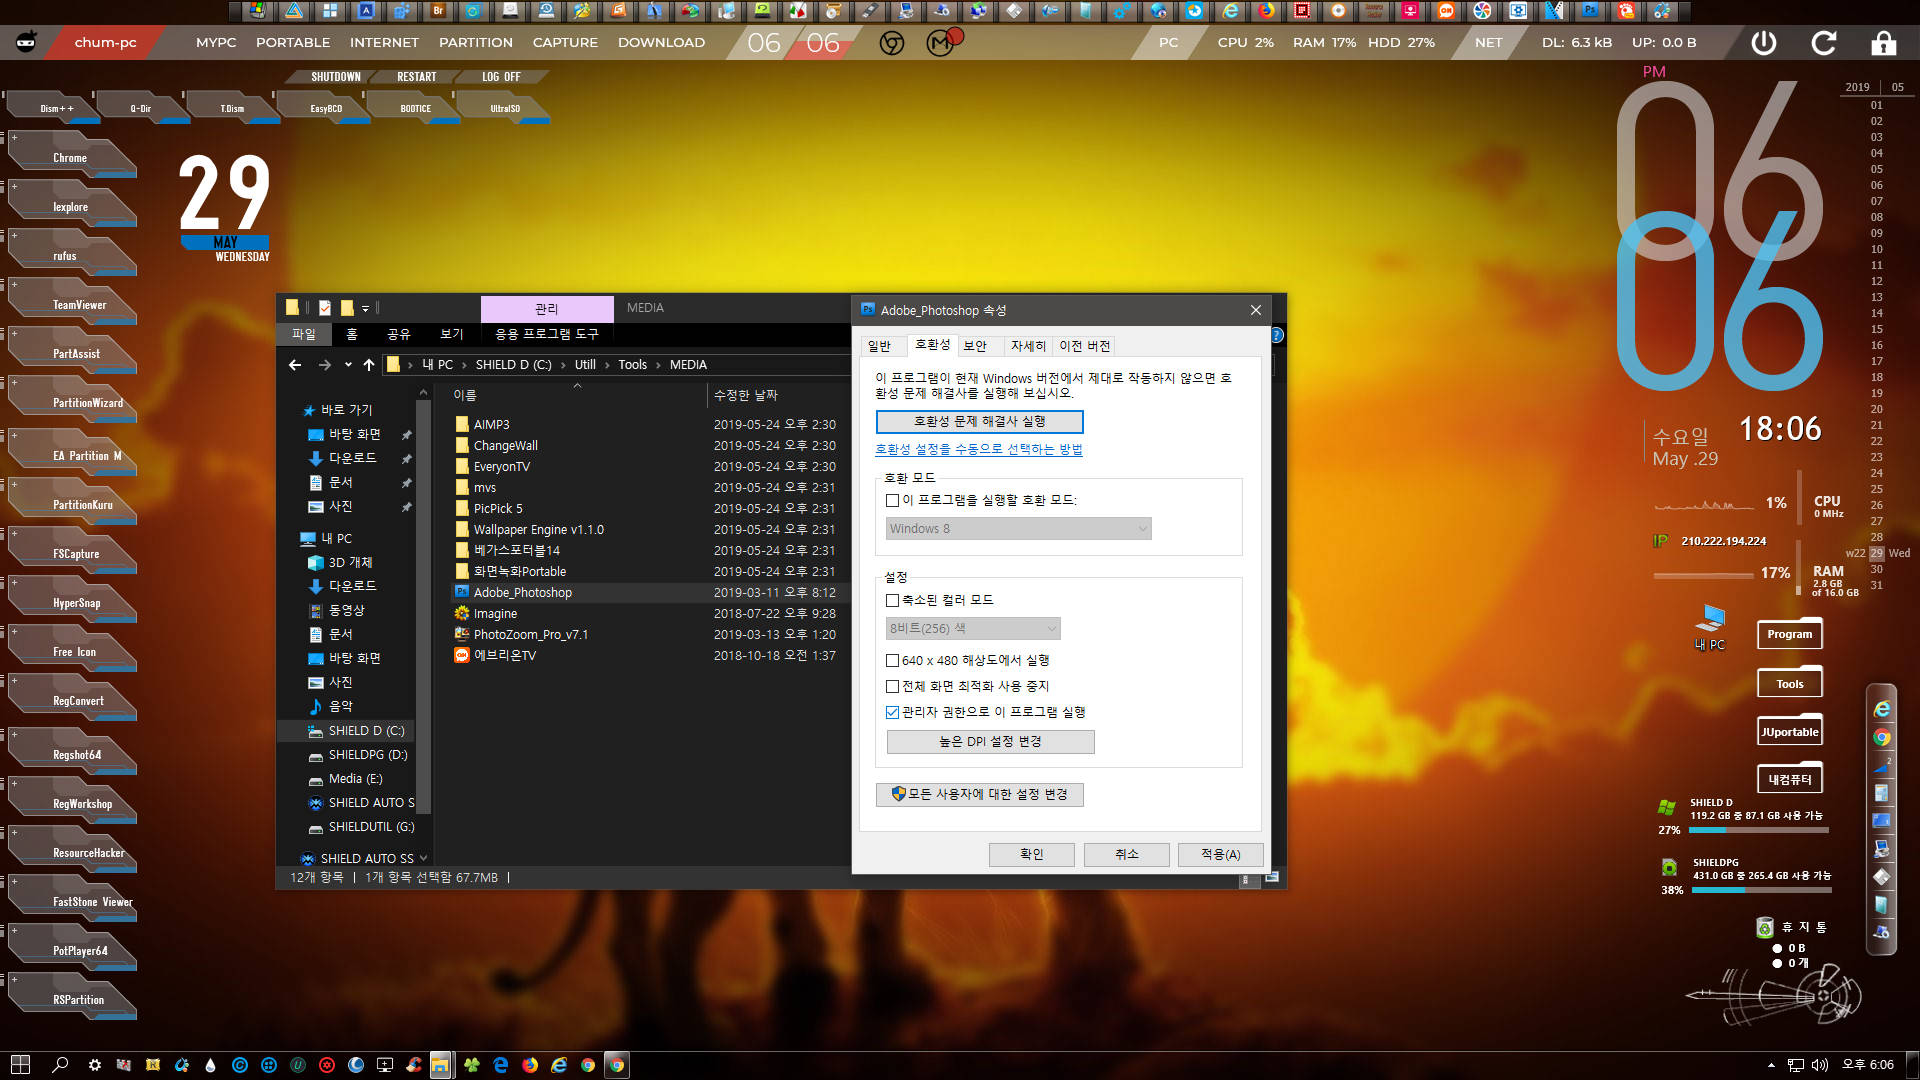Click the avatar icon beside chum-pc

point(27,42)
